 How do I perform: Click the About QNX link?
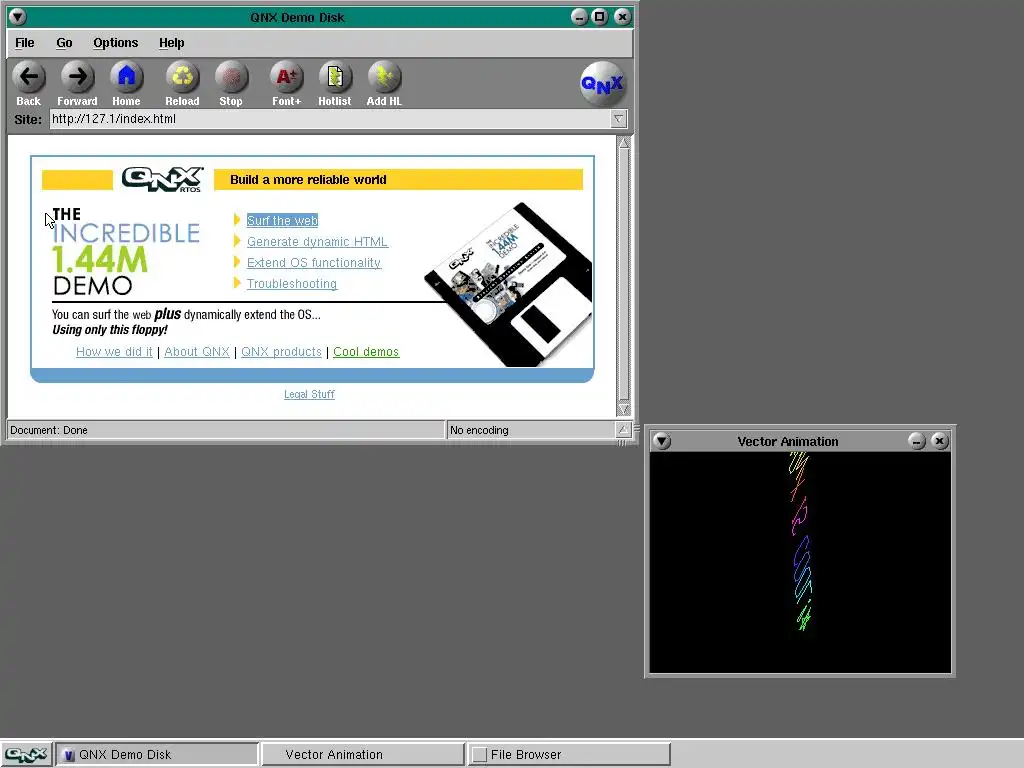coord(197,351)
